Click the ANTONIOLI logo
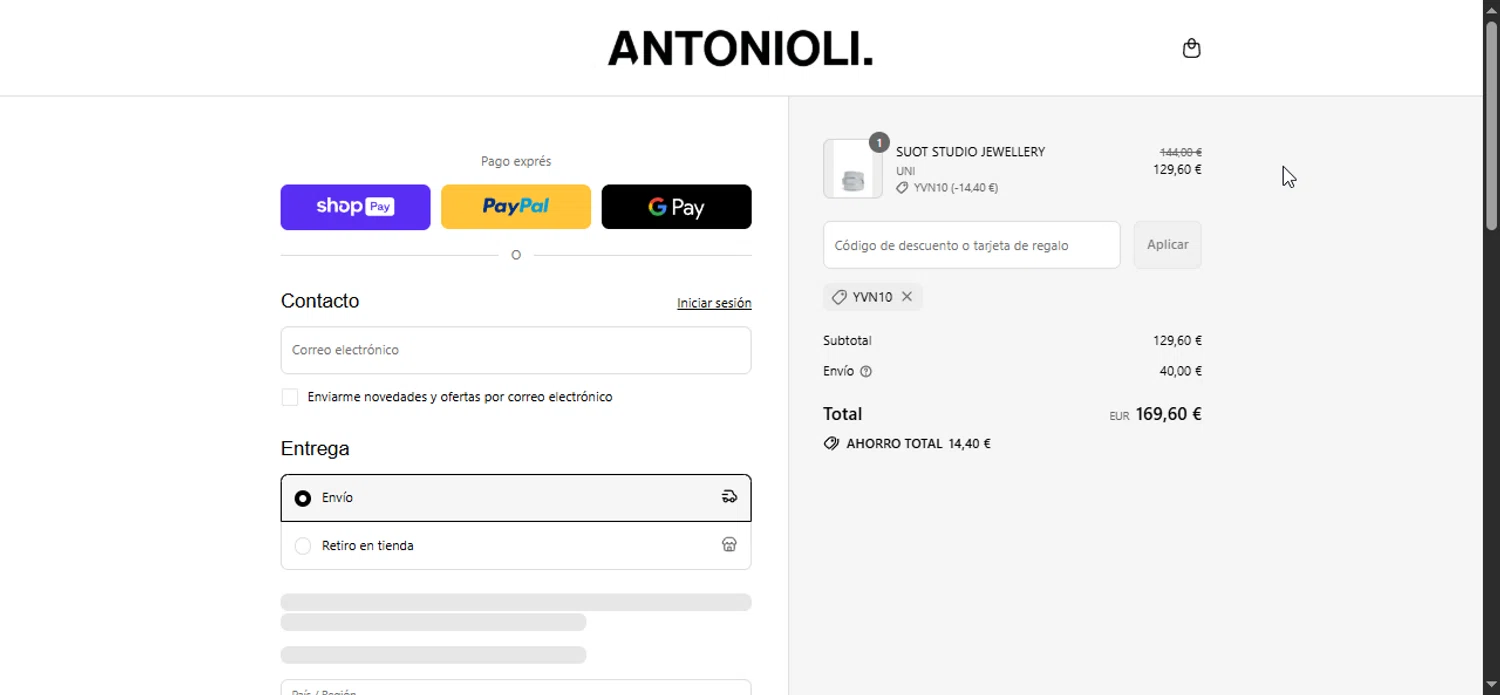 coord(740,48)
